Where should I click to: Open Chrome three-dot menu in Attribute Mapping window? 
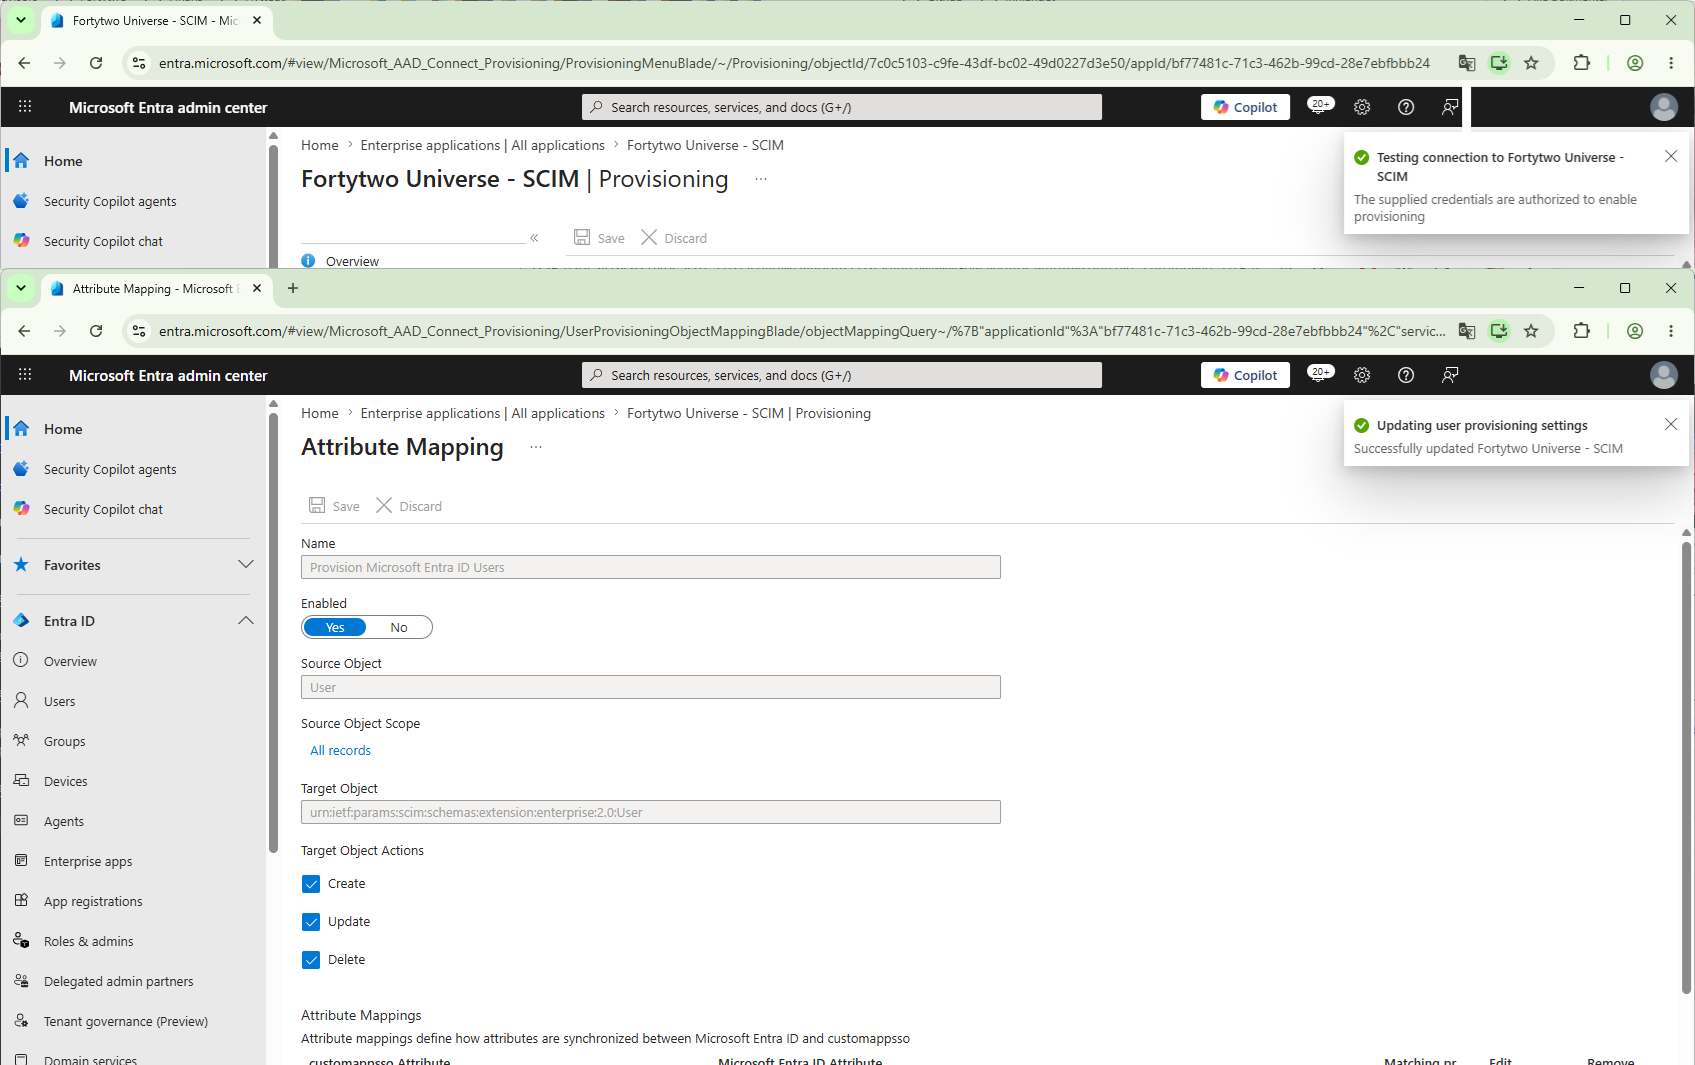[x=1671, y=331]
